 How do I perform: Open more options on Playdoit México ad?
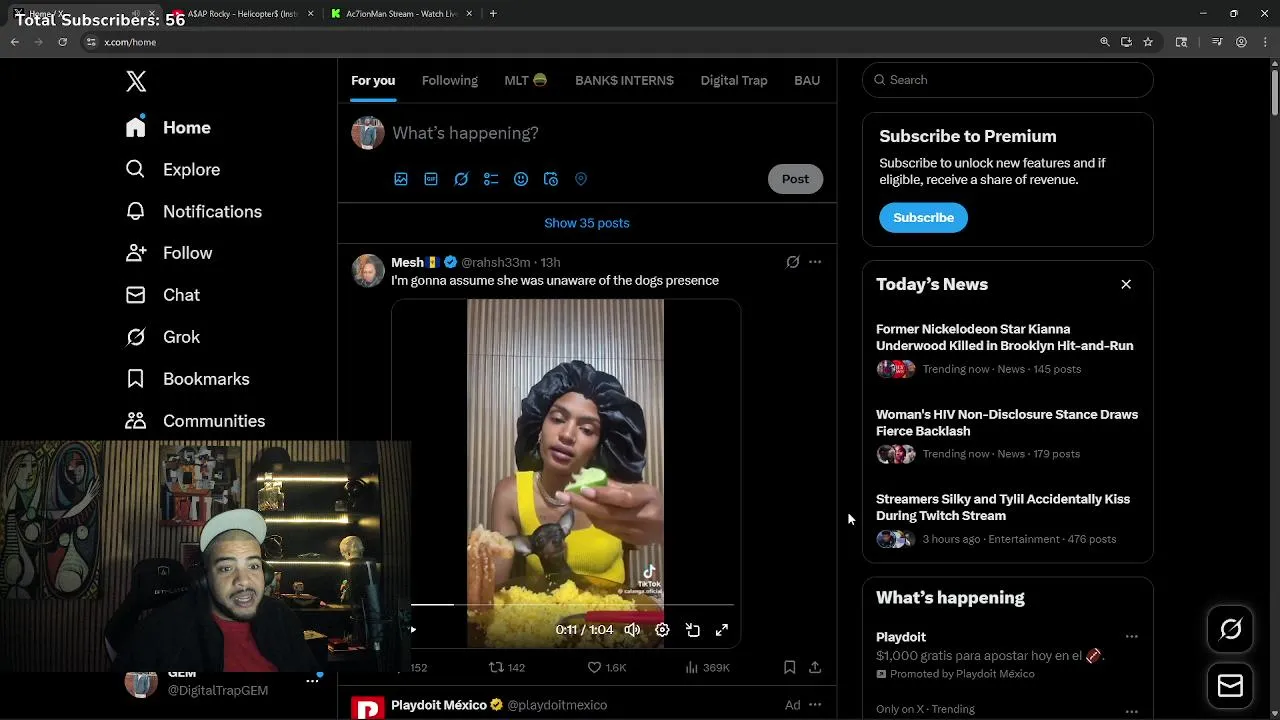click(815, 705)
